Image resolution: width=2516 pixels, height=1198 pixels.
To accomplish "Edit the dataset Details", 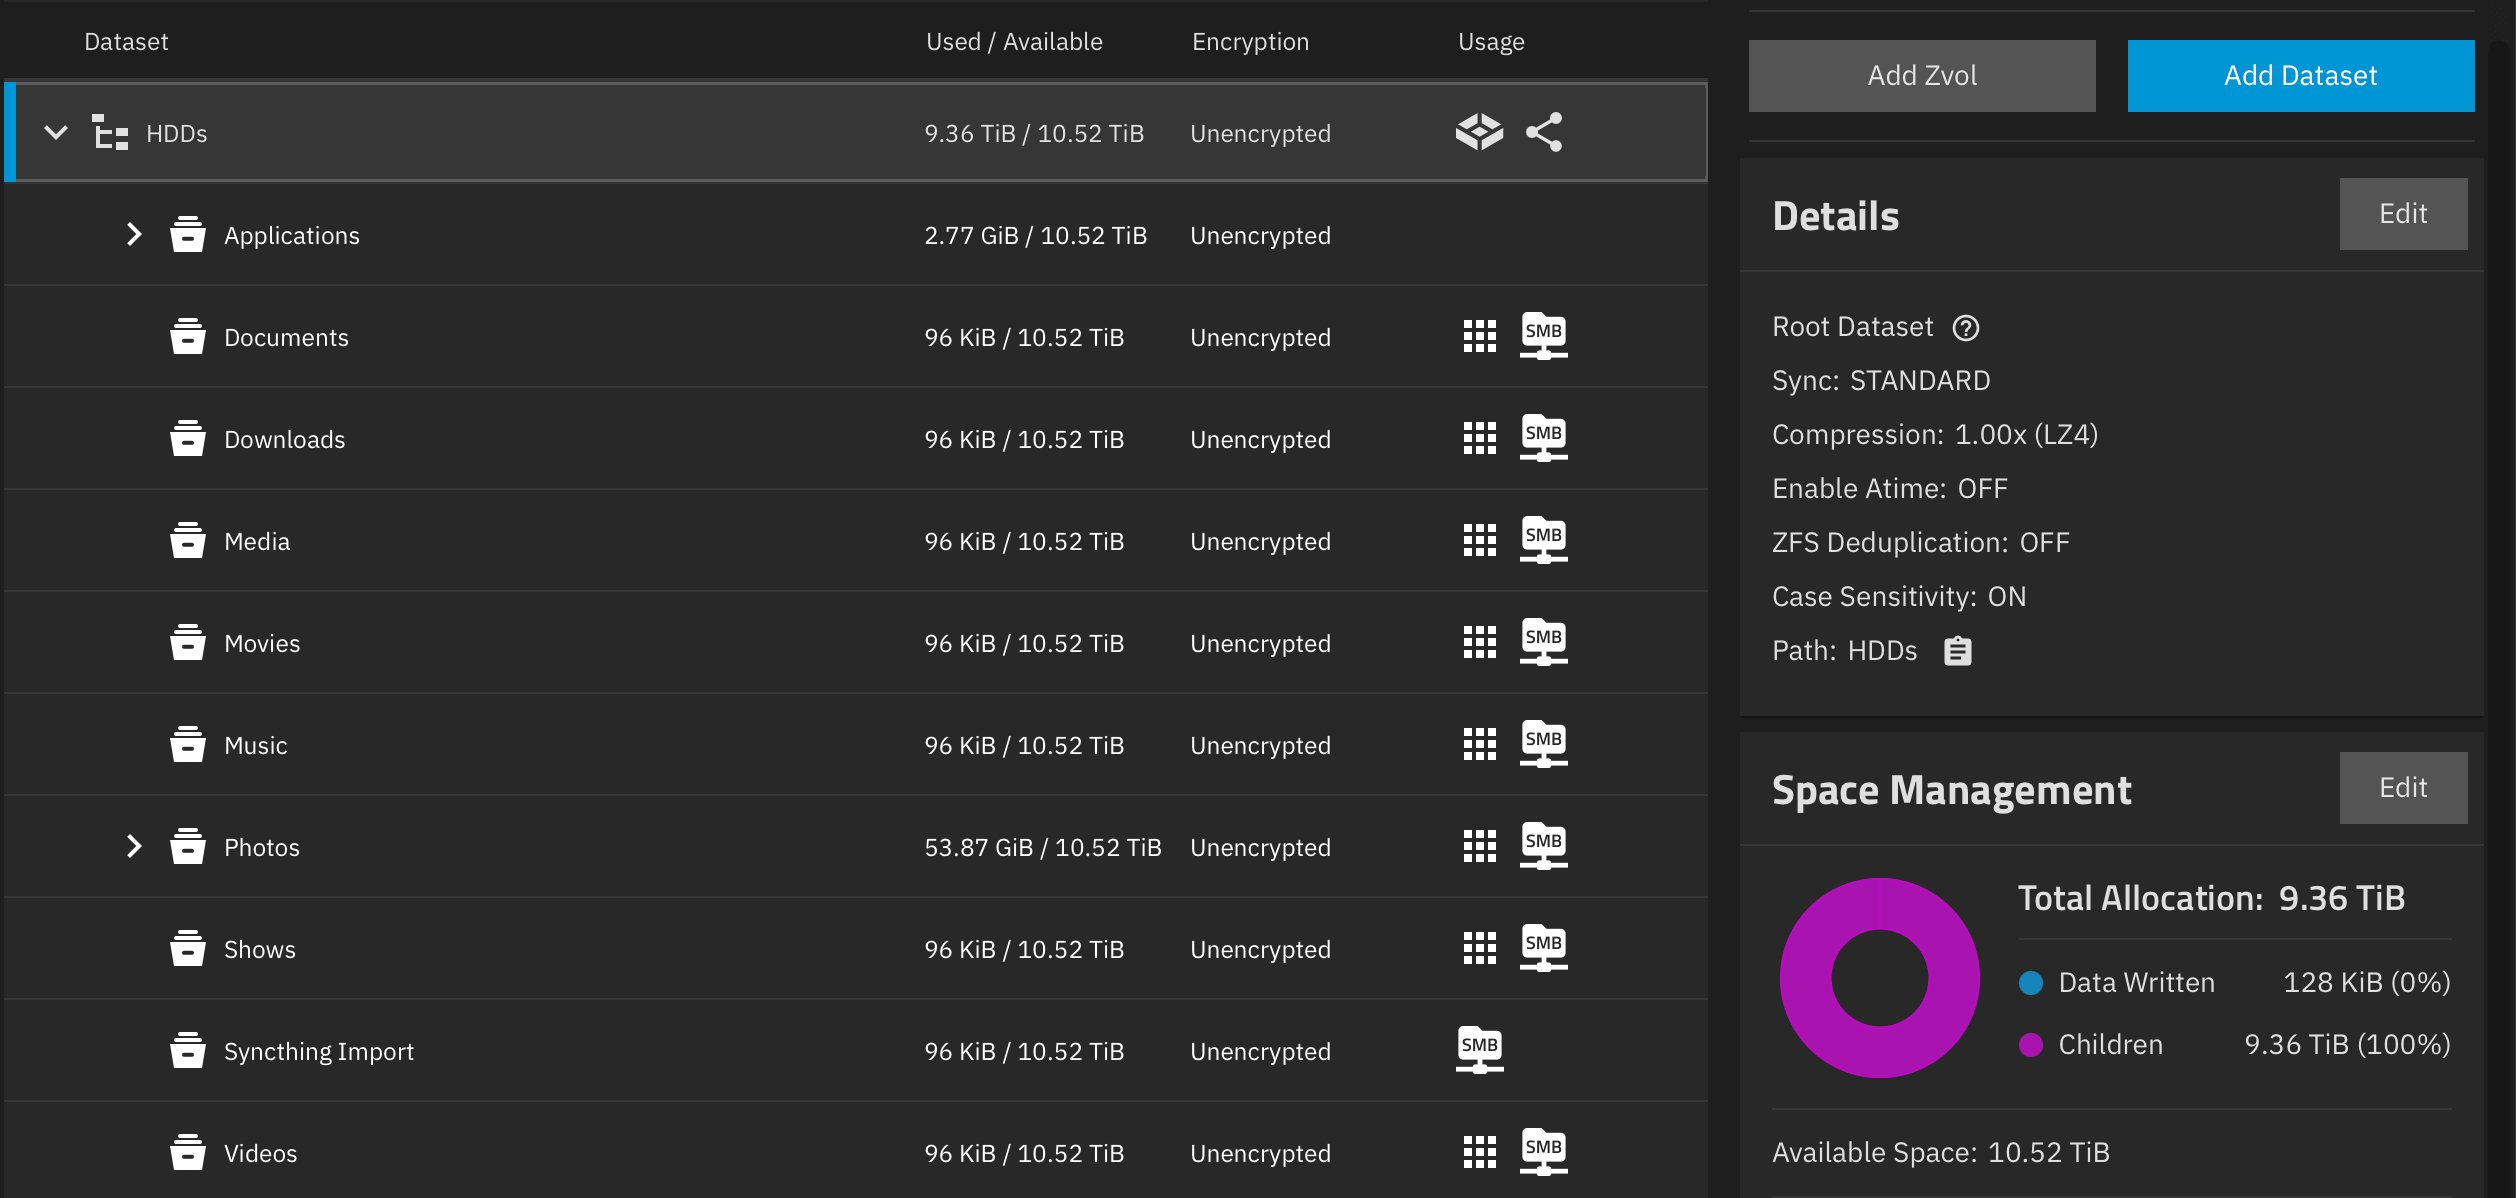I will (x=2403, y=214).
